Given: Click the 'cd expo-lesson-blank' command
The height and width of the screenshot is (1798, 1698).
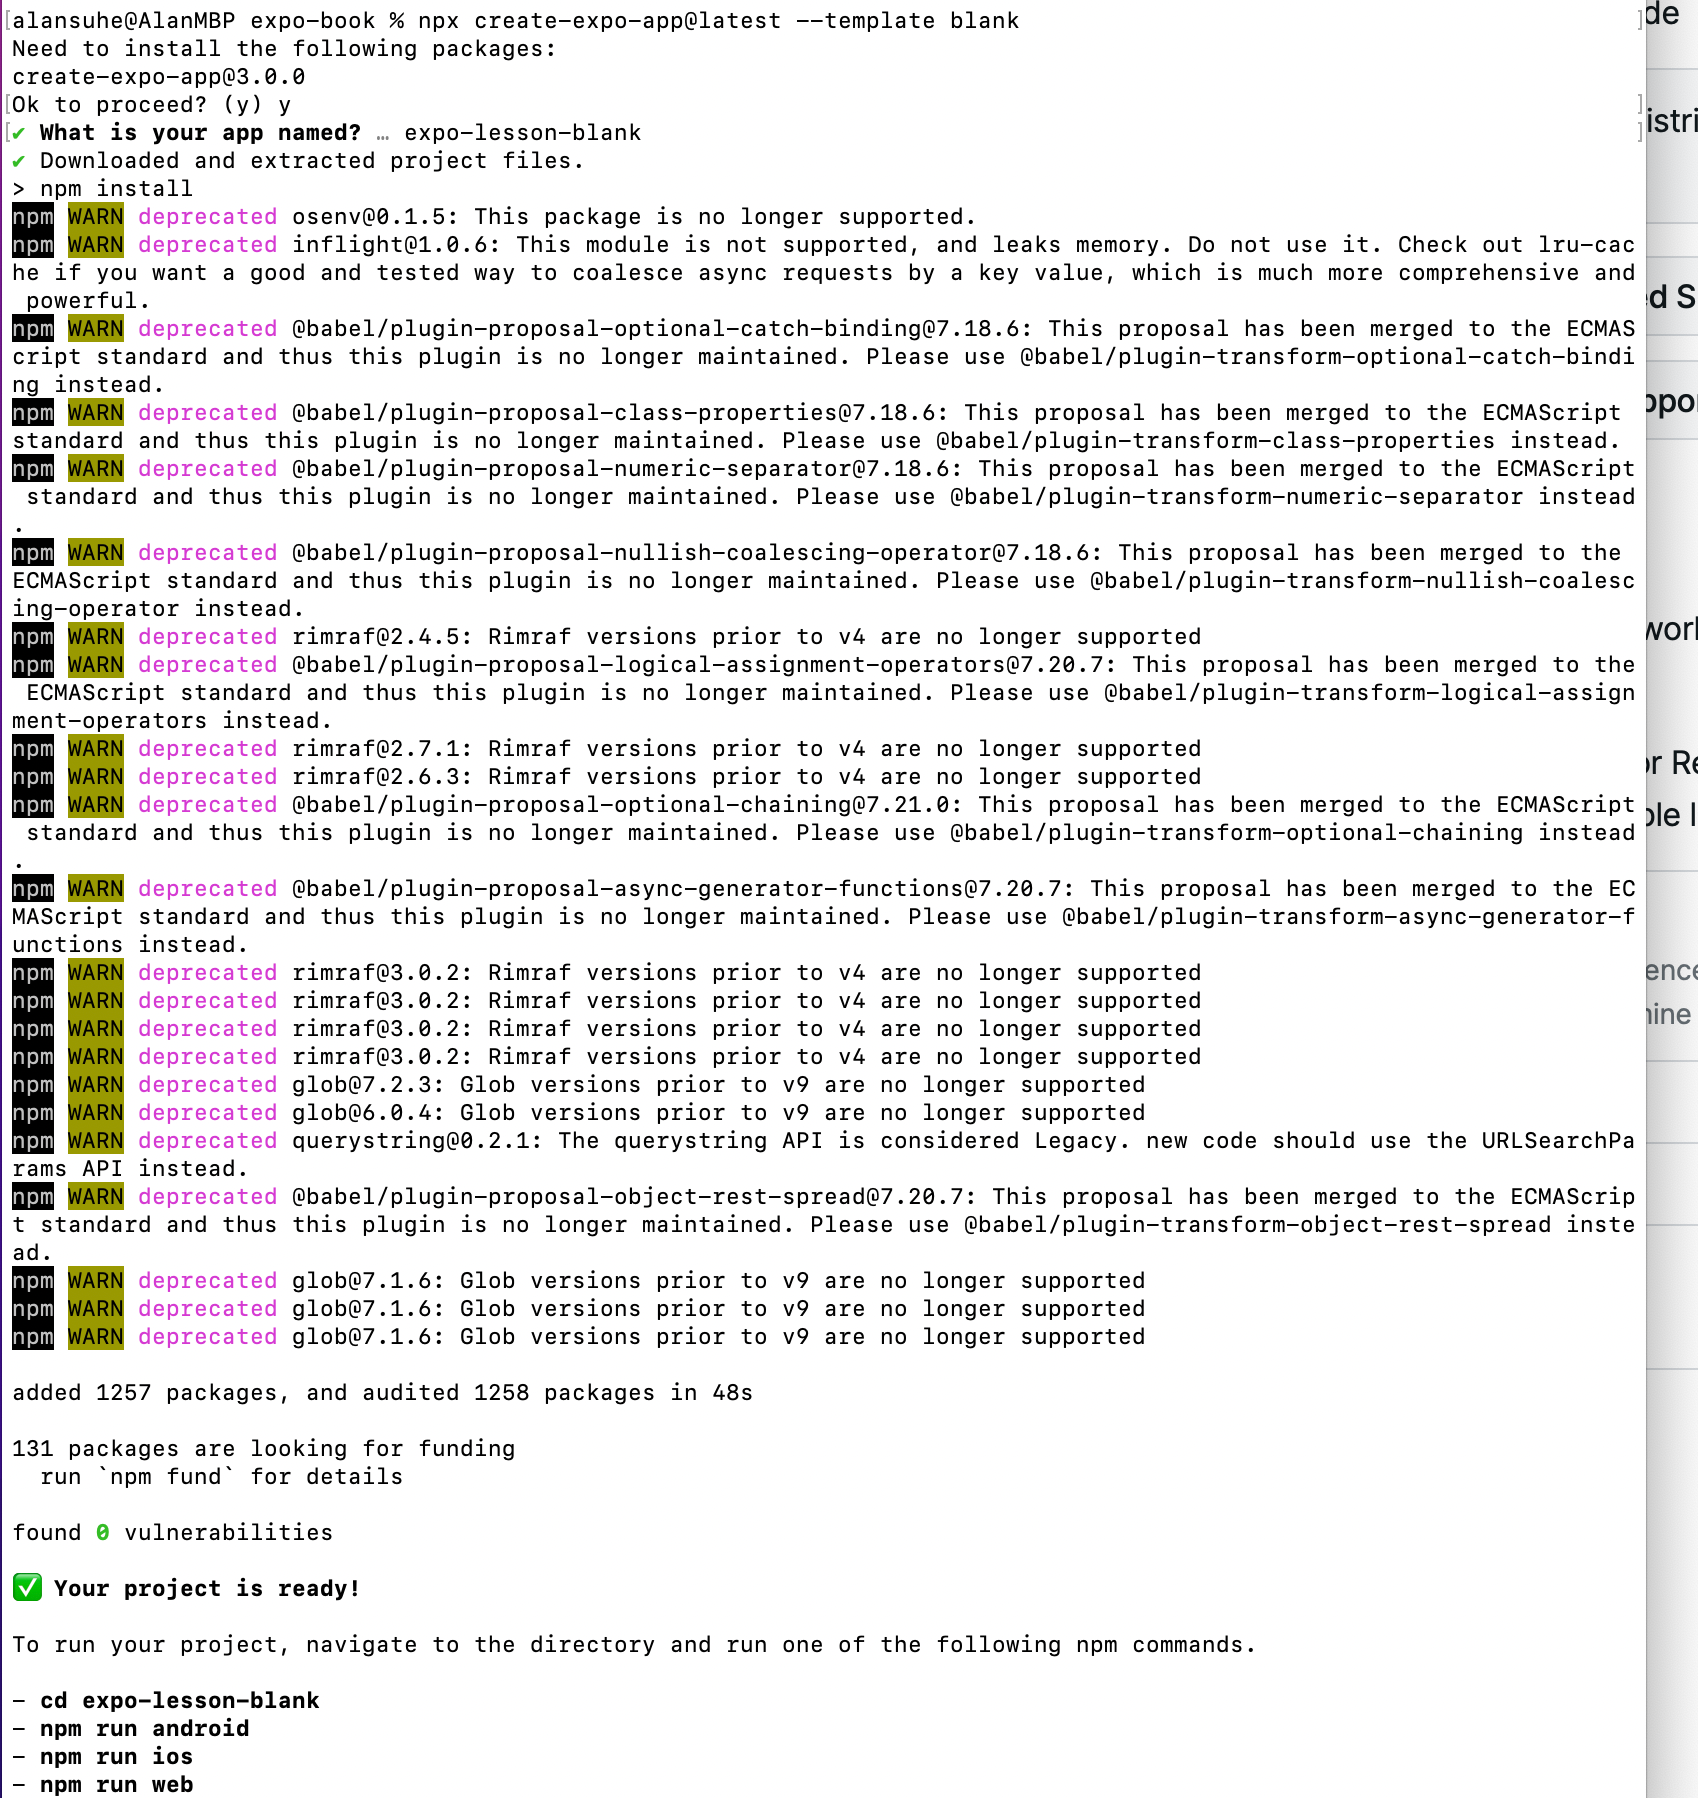Looking at the screenshot, I should (x=180, y=1701).
